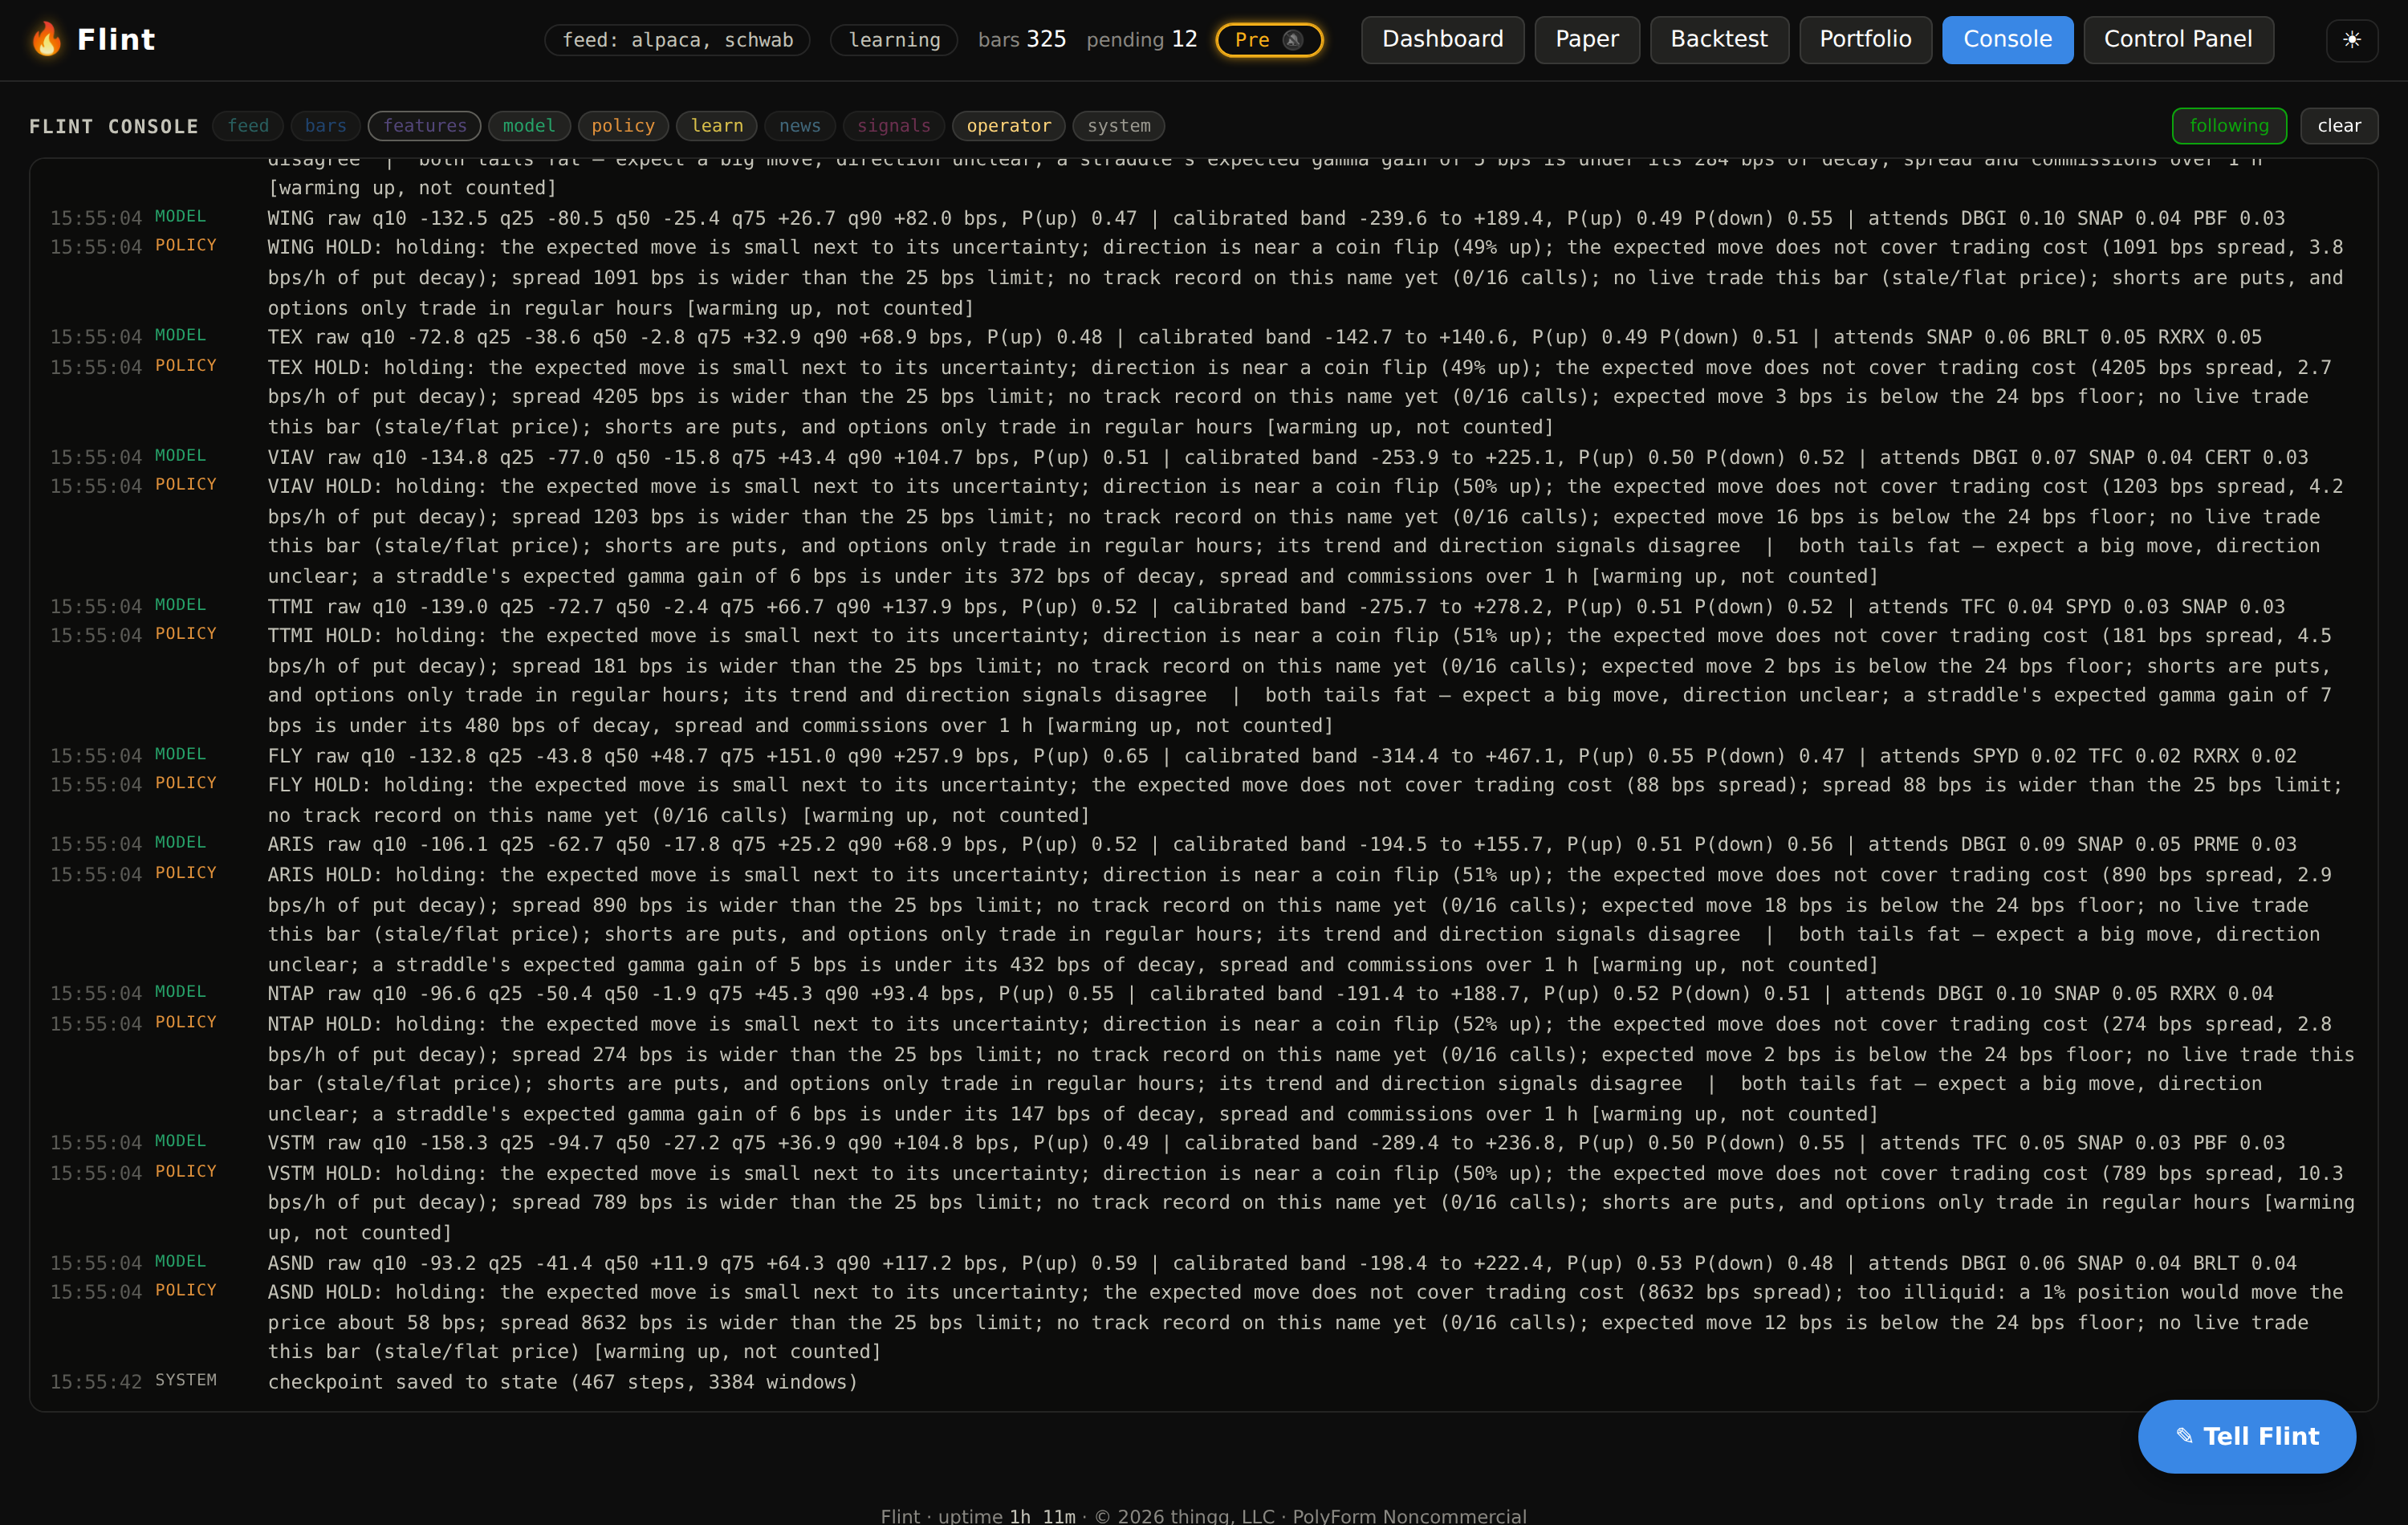
Task: Click the feed: alpaca, schwab status pill
Action: [x=677, y=40]
